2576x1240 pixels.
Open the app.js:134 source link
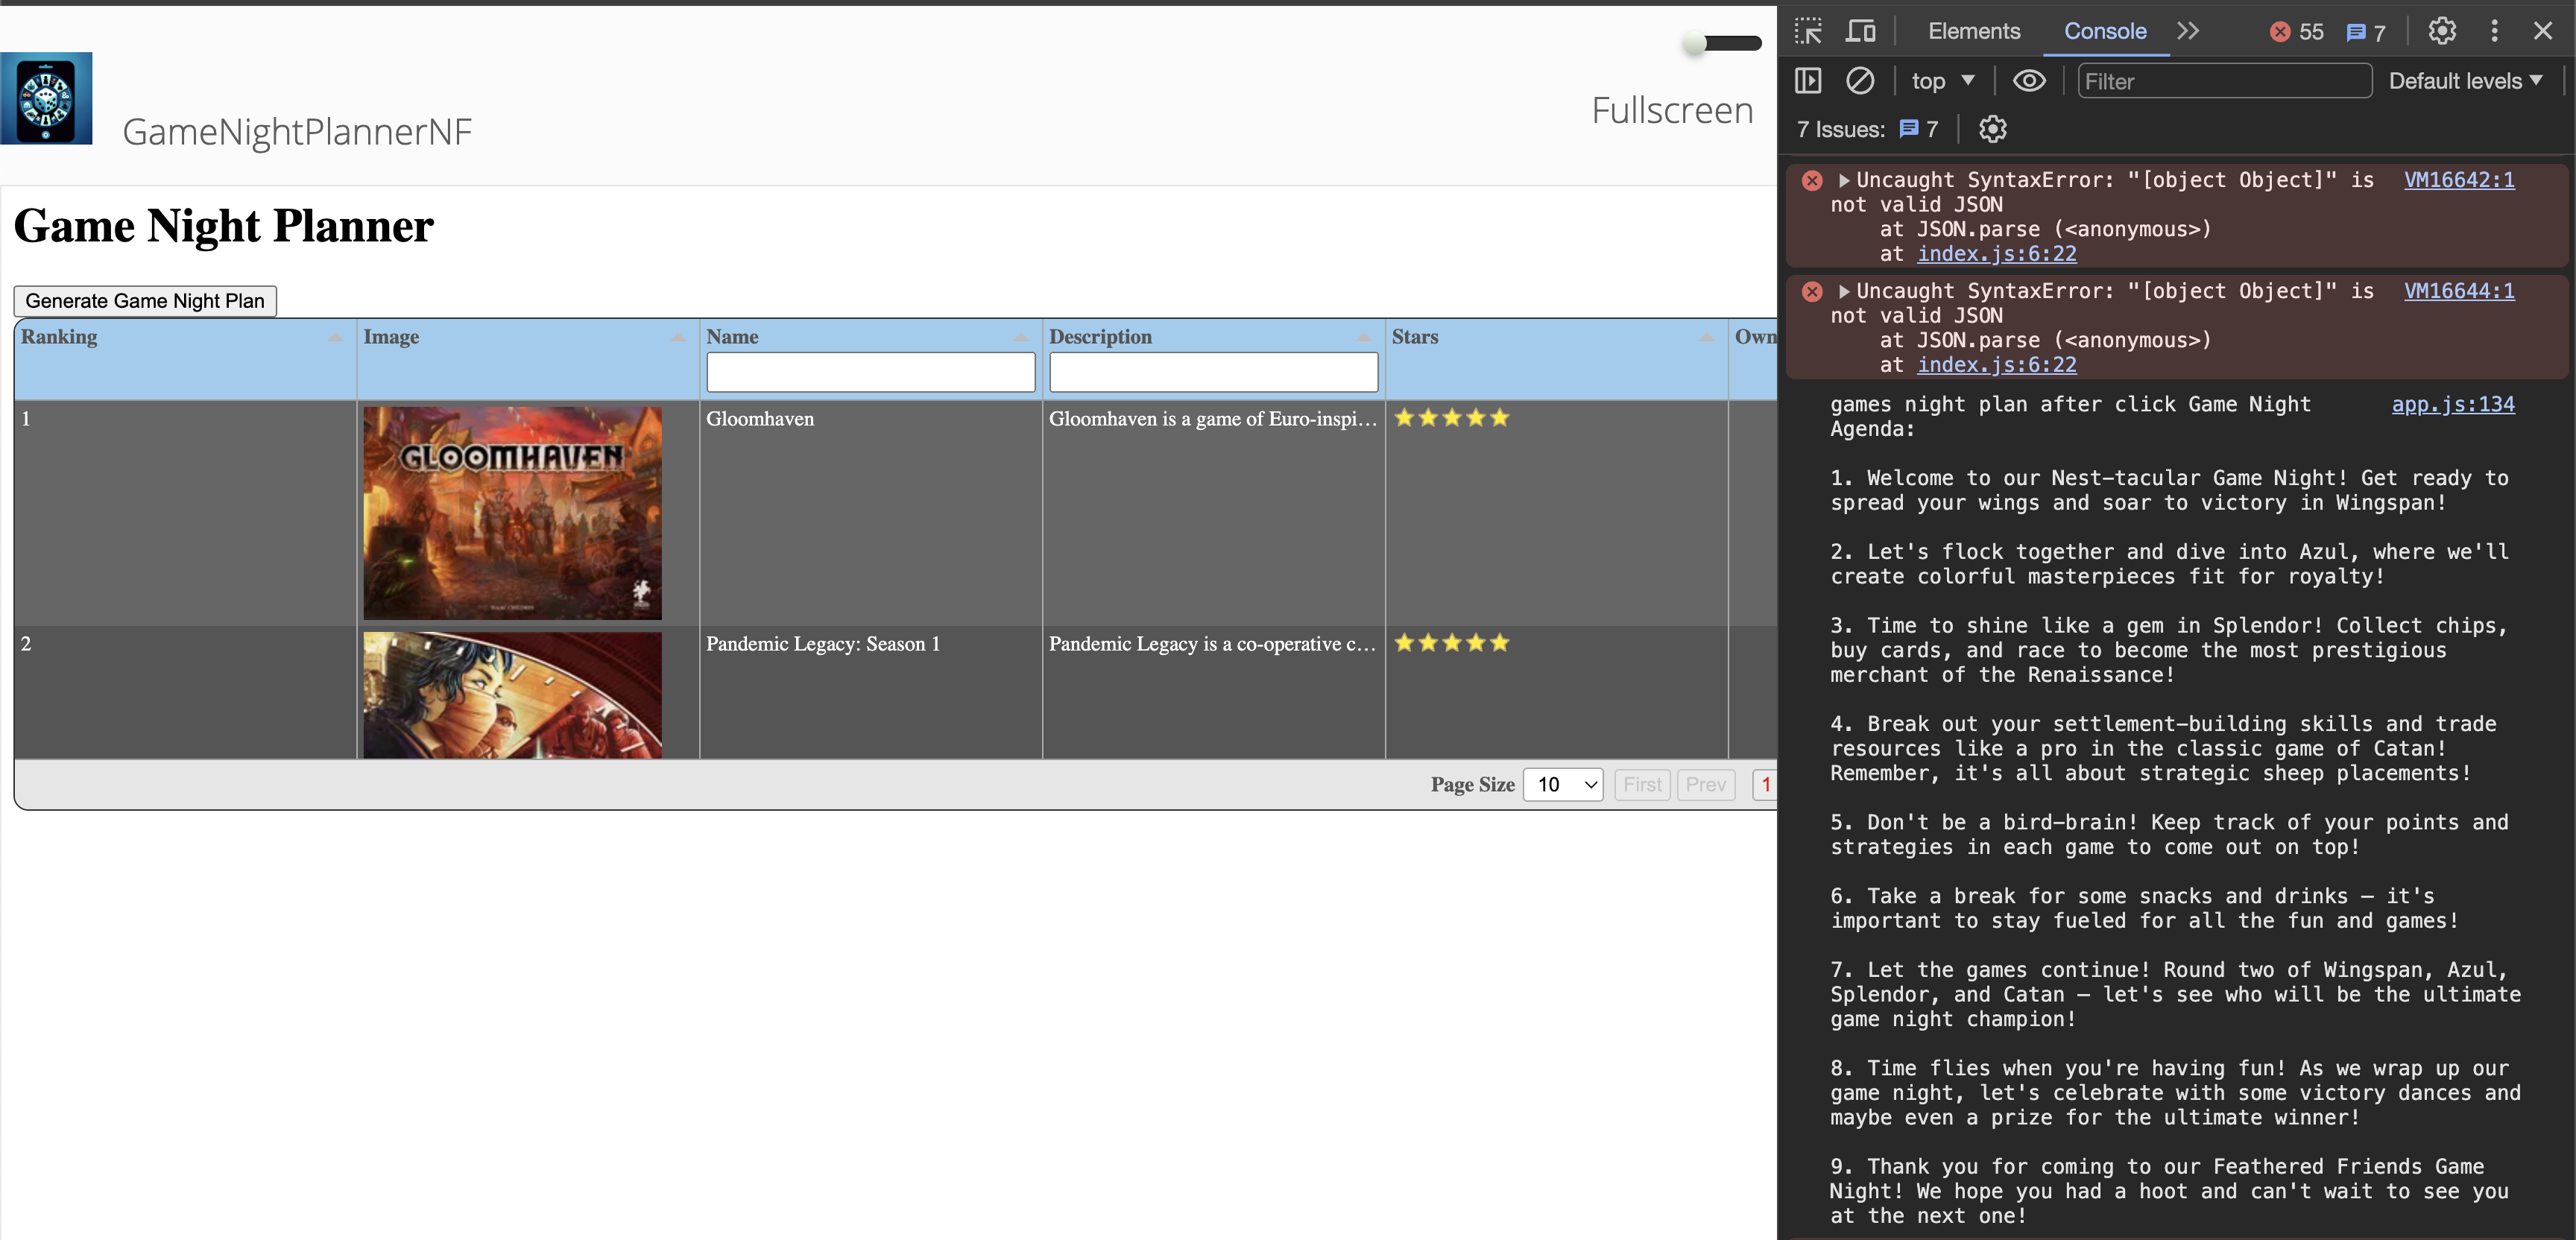coord(2452,404)
